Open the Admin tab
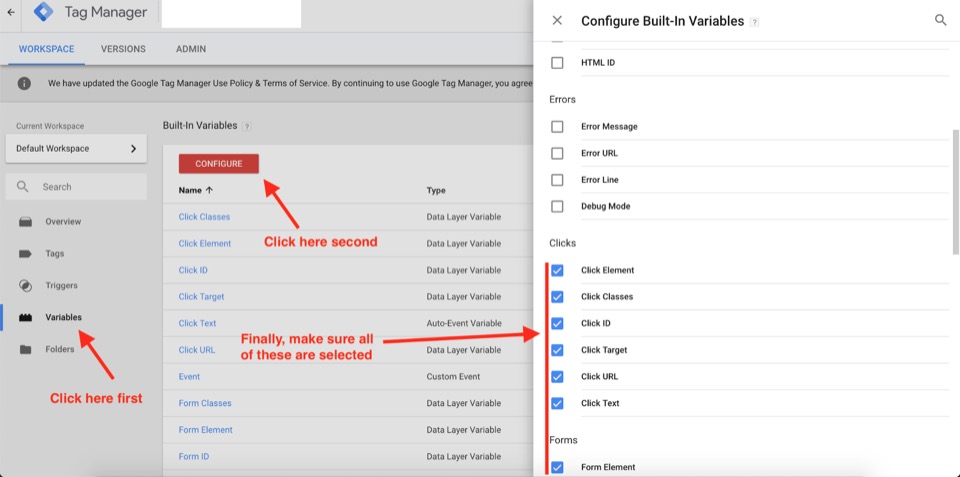 pyautogui.click(x=191, y=49)
